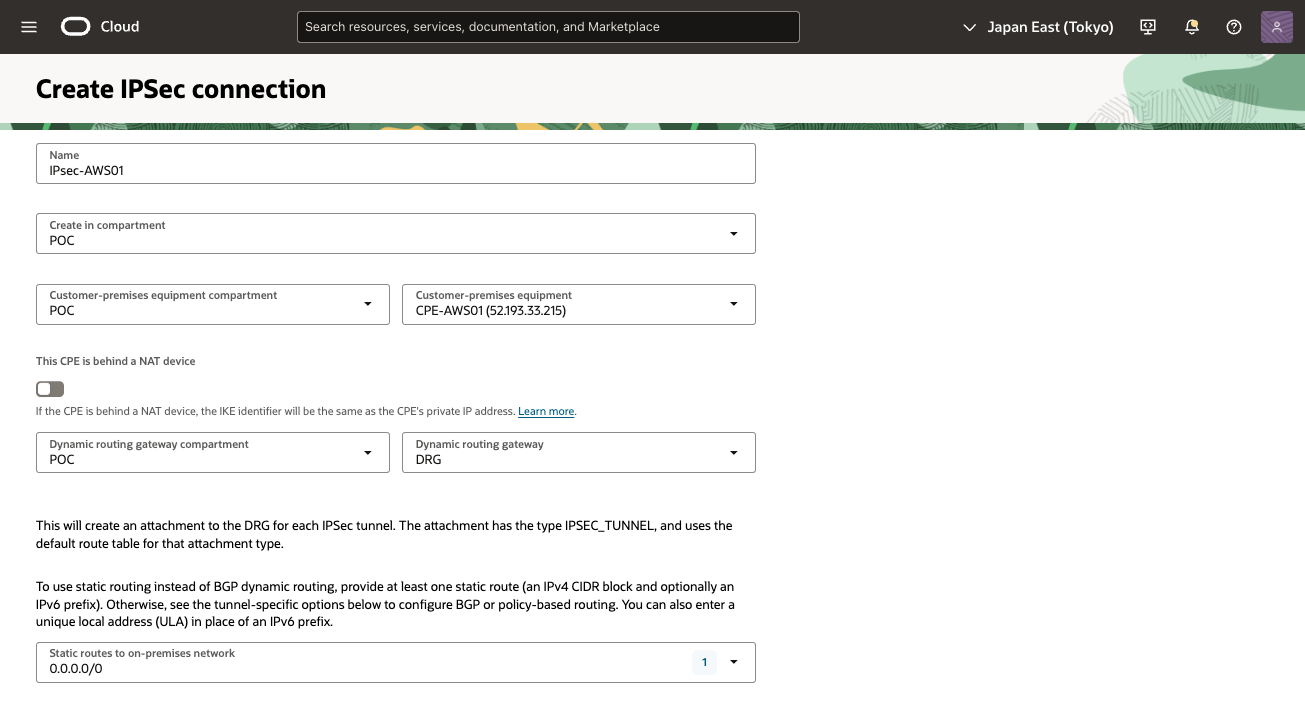The width and height of the screenshot is (1305, 711).
Task: Open the user profile avatar
Action: (1277, 27)
